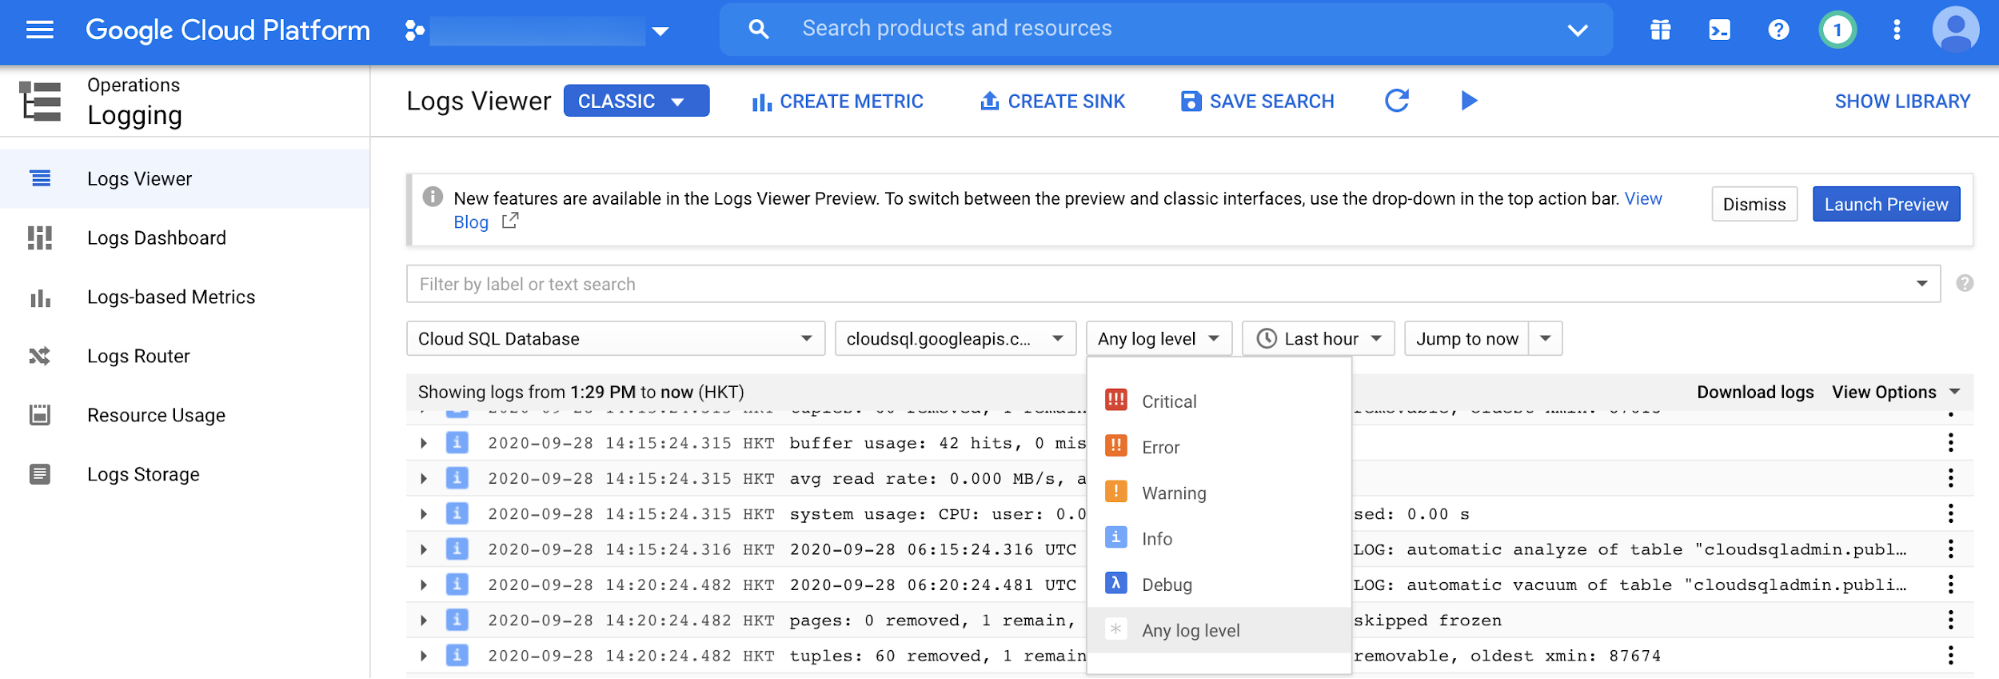Open the Cloud Shell terminal icon

coord(1719,30)
